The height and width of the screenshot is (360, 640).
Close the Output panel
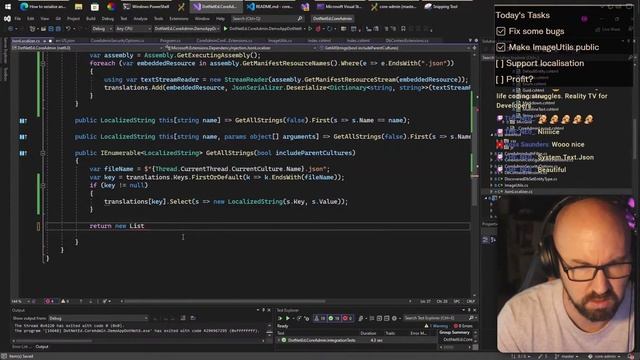pyautogui.click(x=269, y=310)
